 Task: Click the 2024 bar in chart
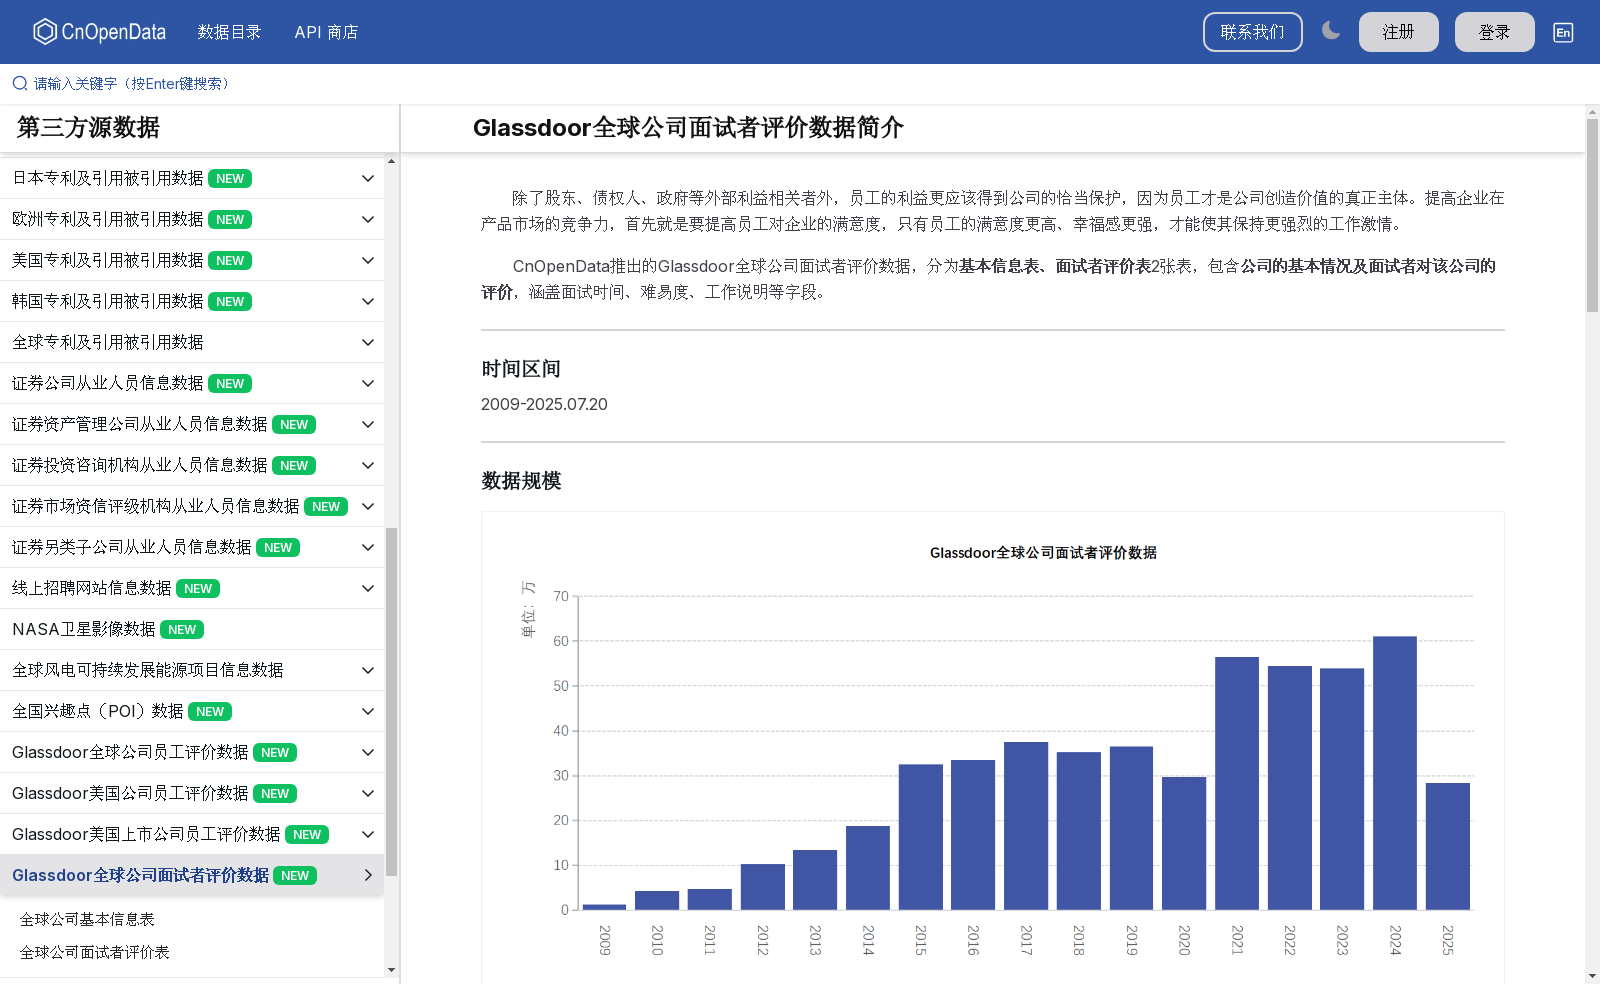(x=1395, y=773)
